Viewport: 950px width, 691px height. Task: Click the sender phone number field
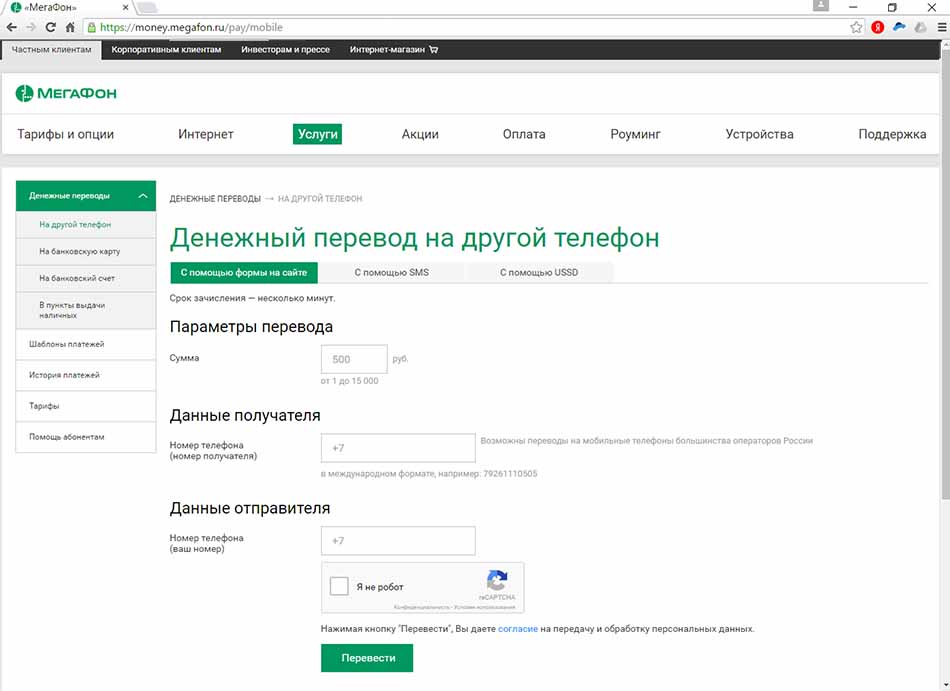click(x=398, y=541)
